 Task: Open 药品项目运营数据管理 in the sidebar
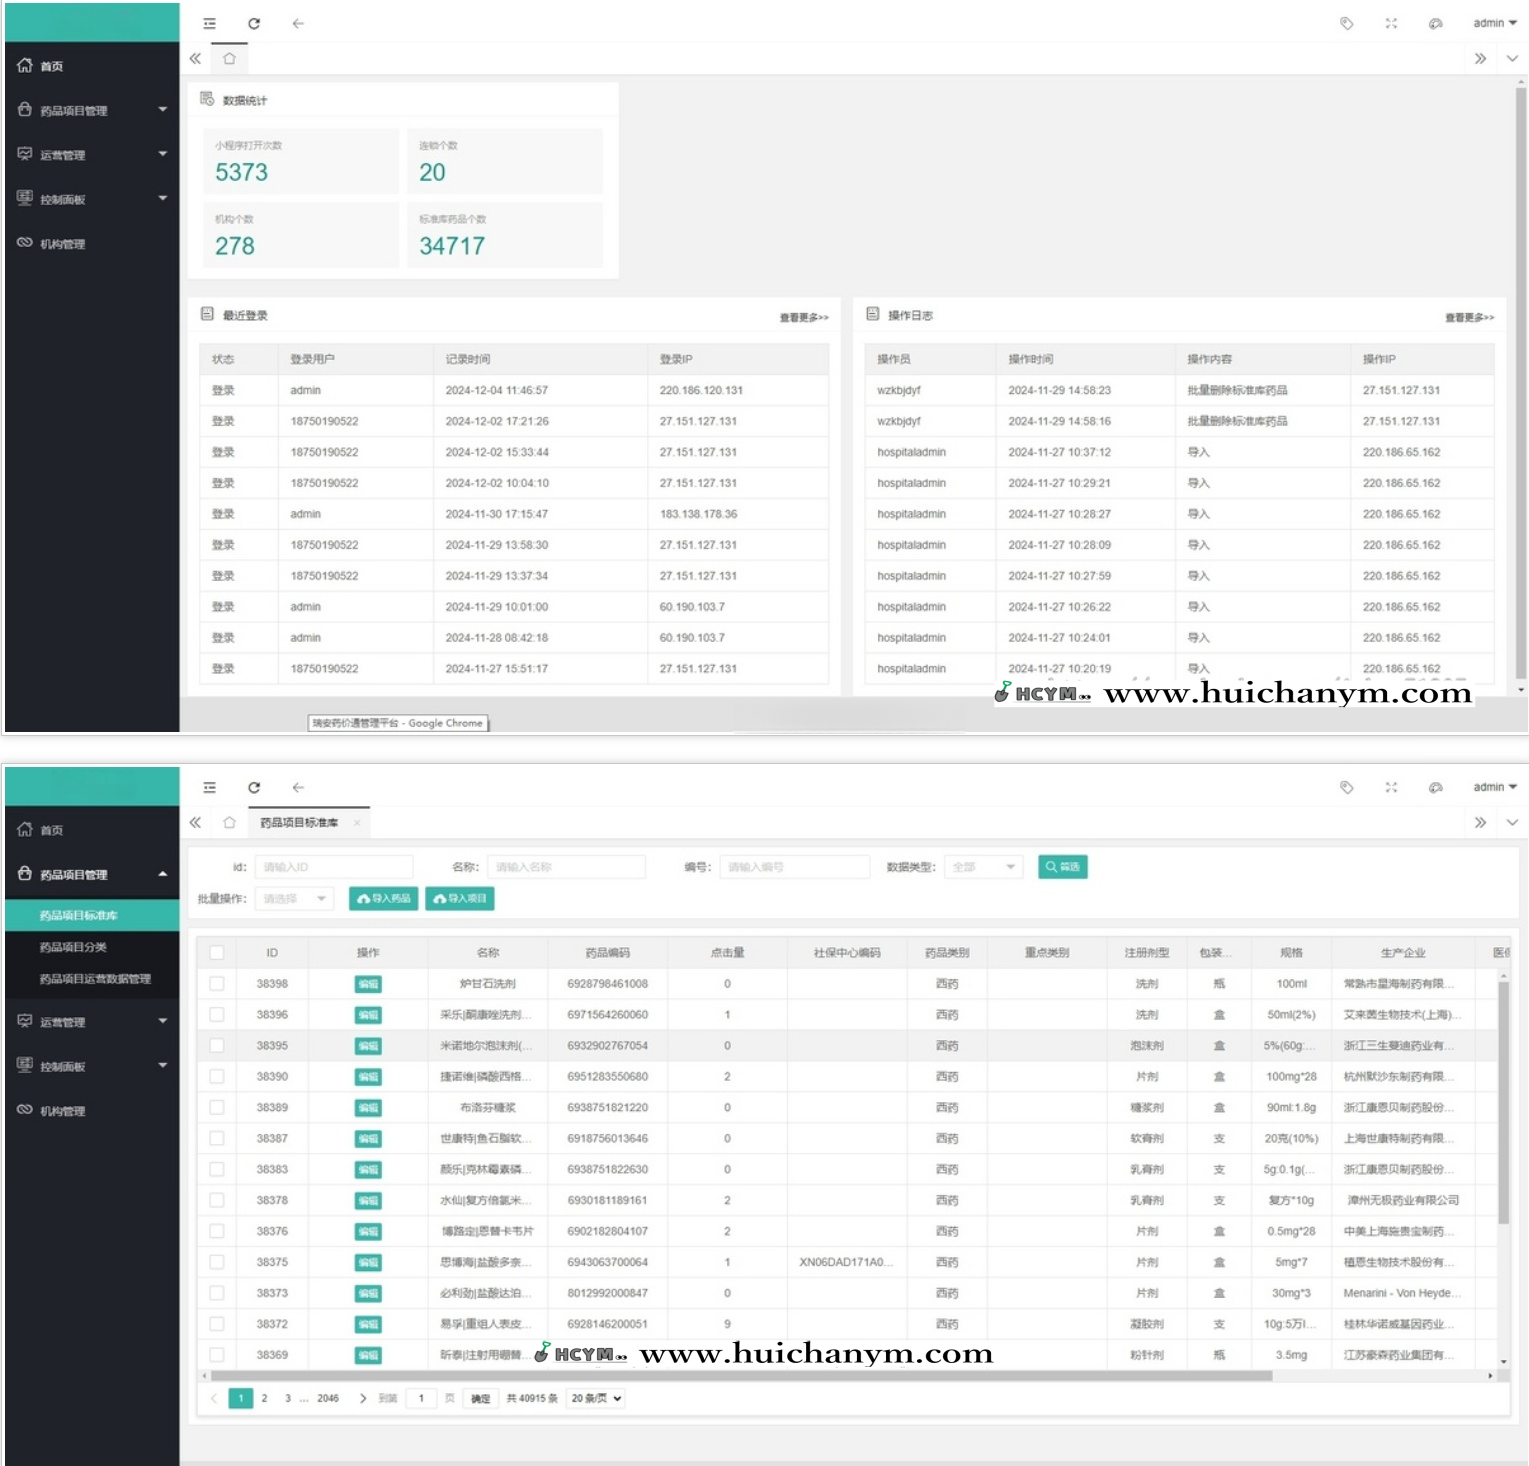click(x=95, y=979)
